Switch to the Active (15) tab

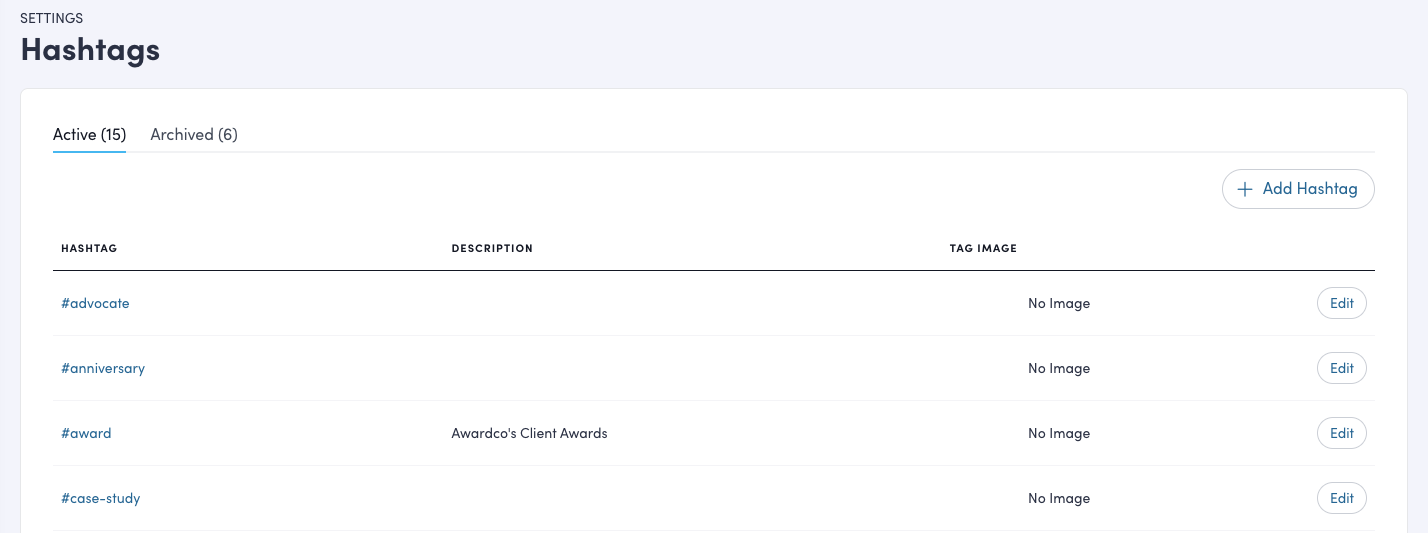pos(89,134)
